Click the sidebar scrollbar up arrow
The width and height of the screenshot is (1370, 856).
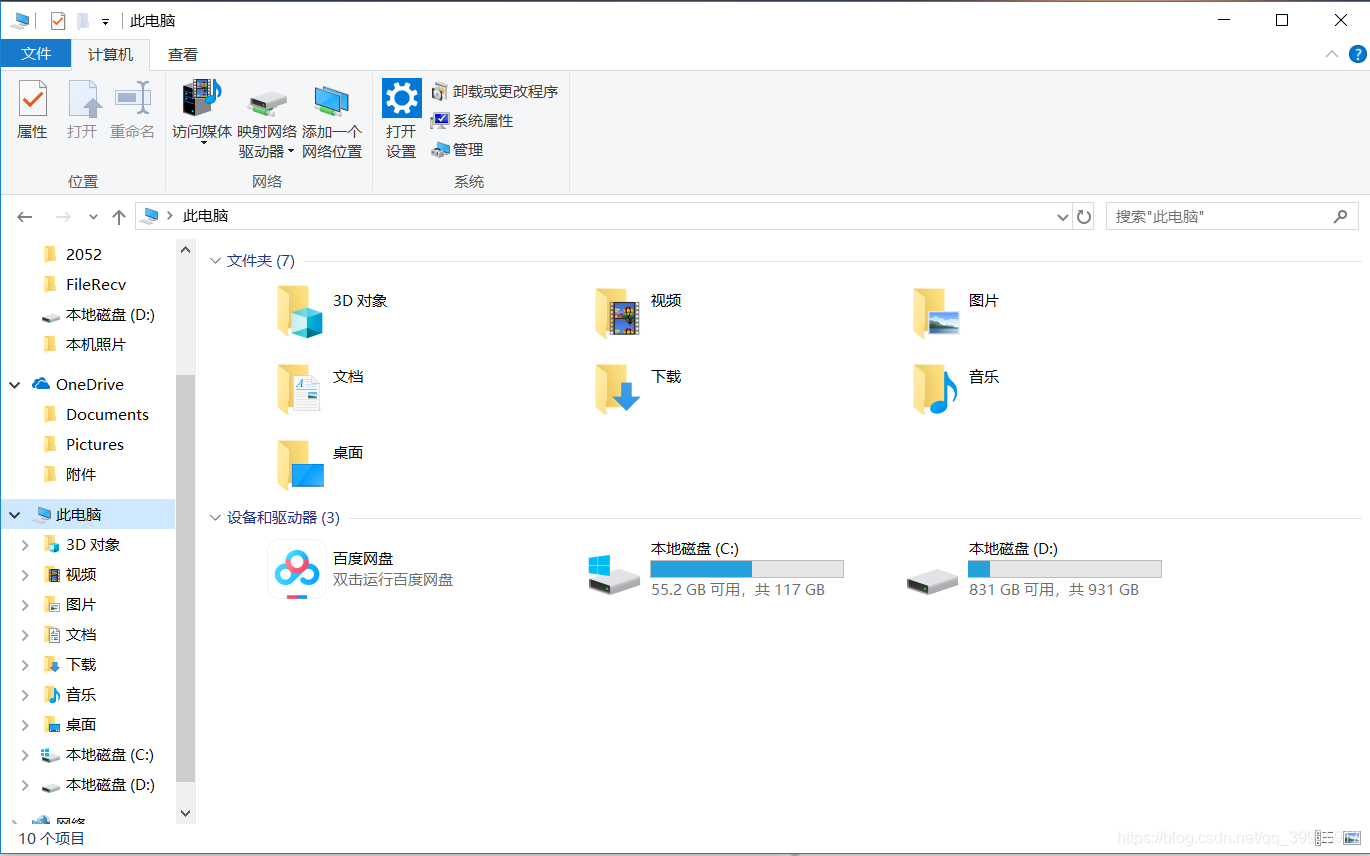tap(185, 250)
